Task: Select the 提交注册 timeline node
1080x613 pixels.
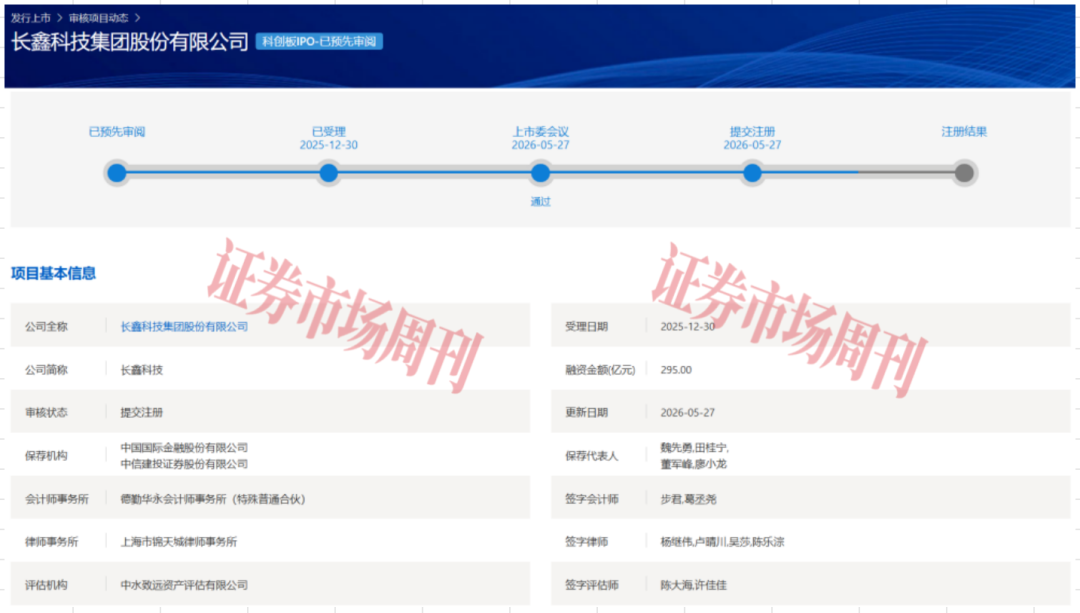Action: (x=752, y=172)
